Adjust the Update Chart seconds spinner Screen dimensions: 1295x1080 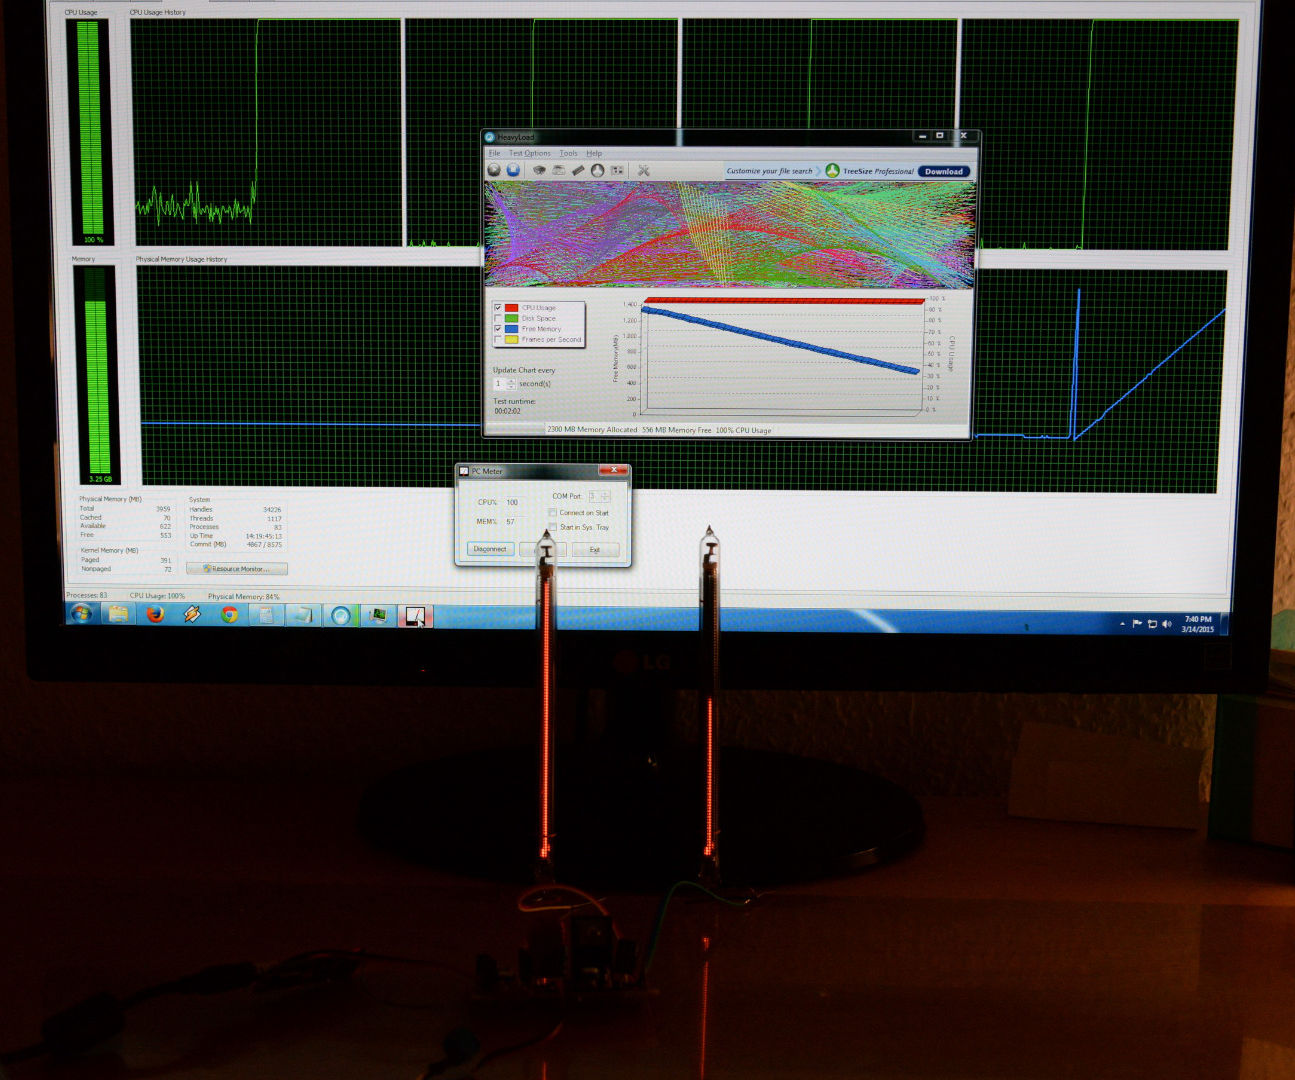click(512, 384)
